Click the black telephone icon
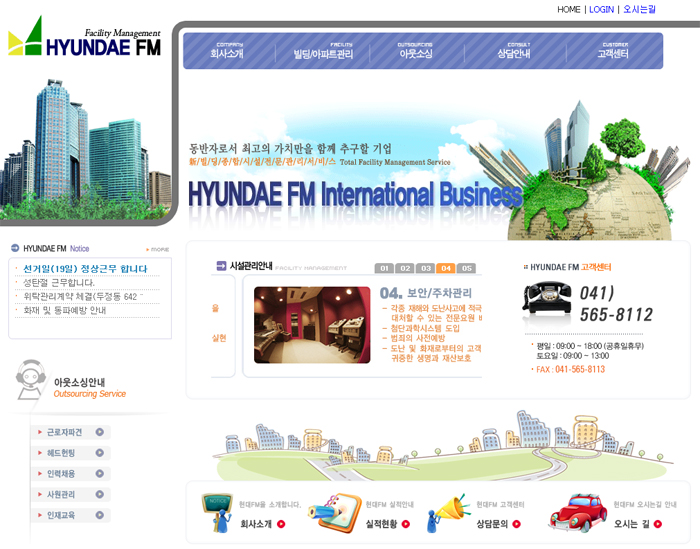 546,300
